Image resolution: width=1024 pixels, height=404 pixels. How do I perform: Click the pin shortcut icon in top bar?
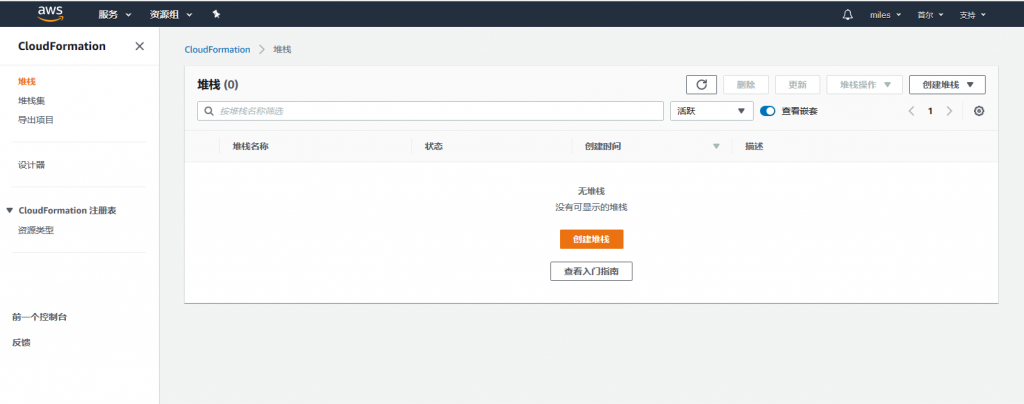coord(216,14)
